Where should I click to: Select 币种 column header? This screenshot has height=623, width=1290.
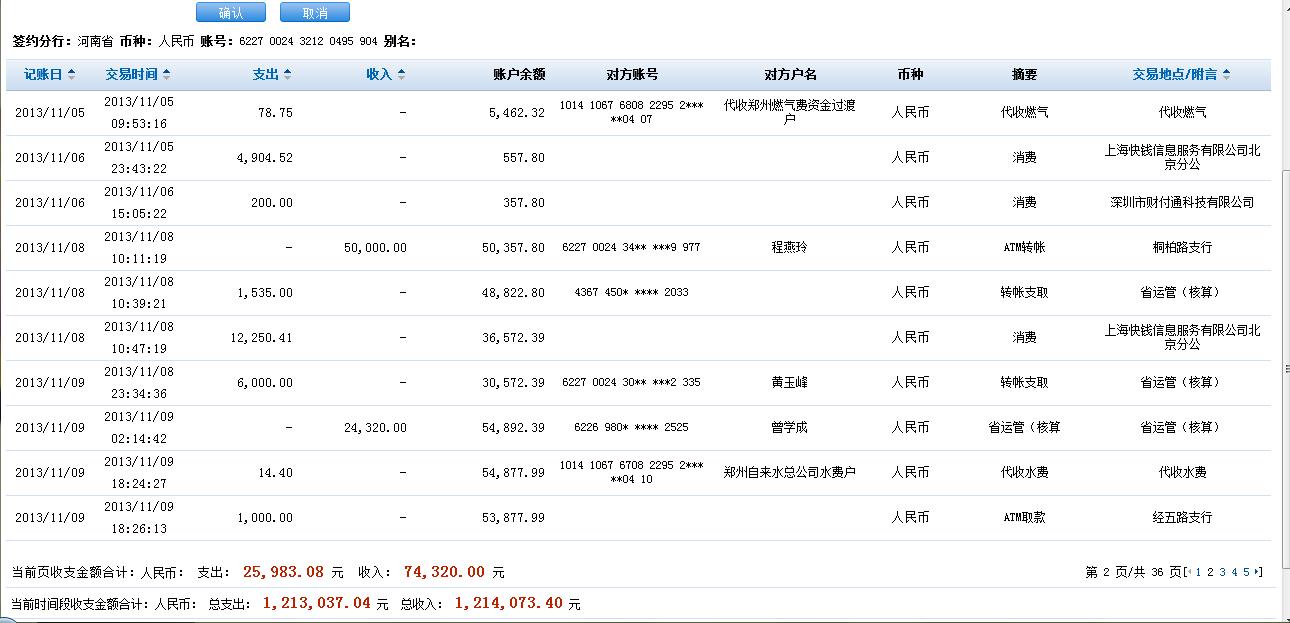tap(910, 75)
